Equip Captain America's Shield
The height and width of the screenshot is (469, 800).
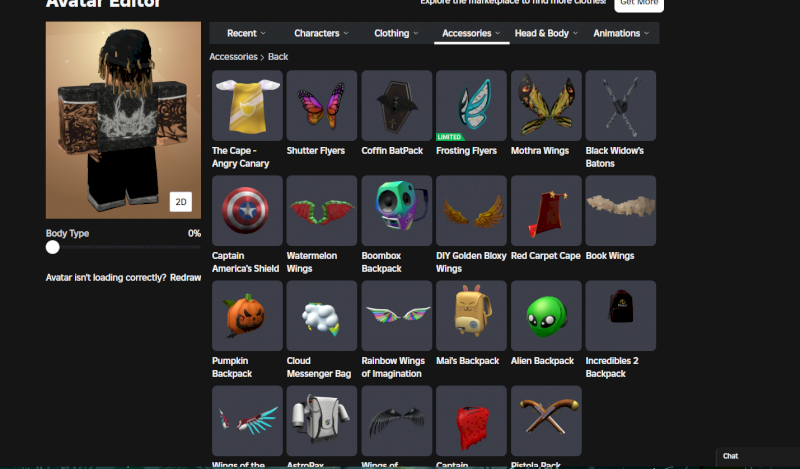coord(247,211)
